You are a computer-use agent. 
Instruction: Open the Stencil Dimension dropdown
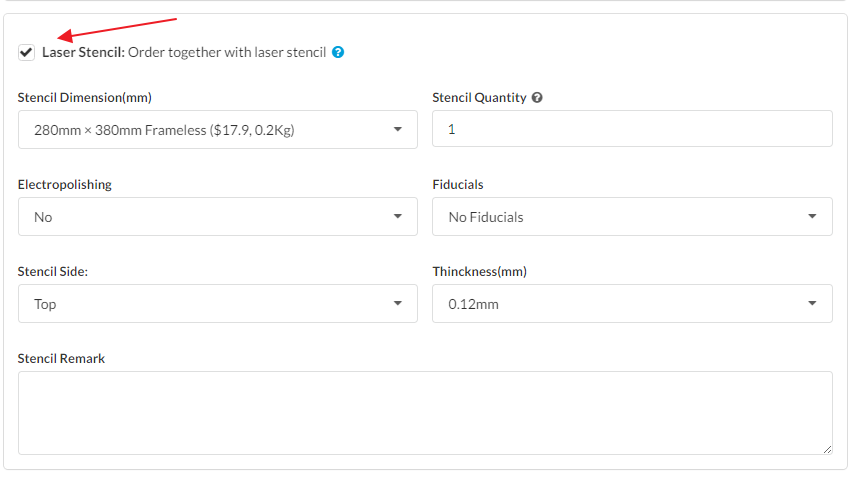pos(217,130)
